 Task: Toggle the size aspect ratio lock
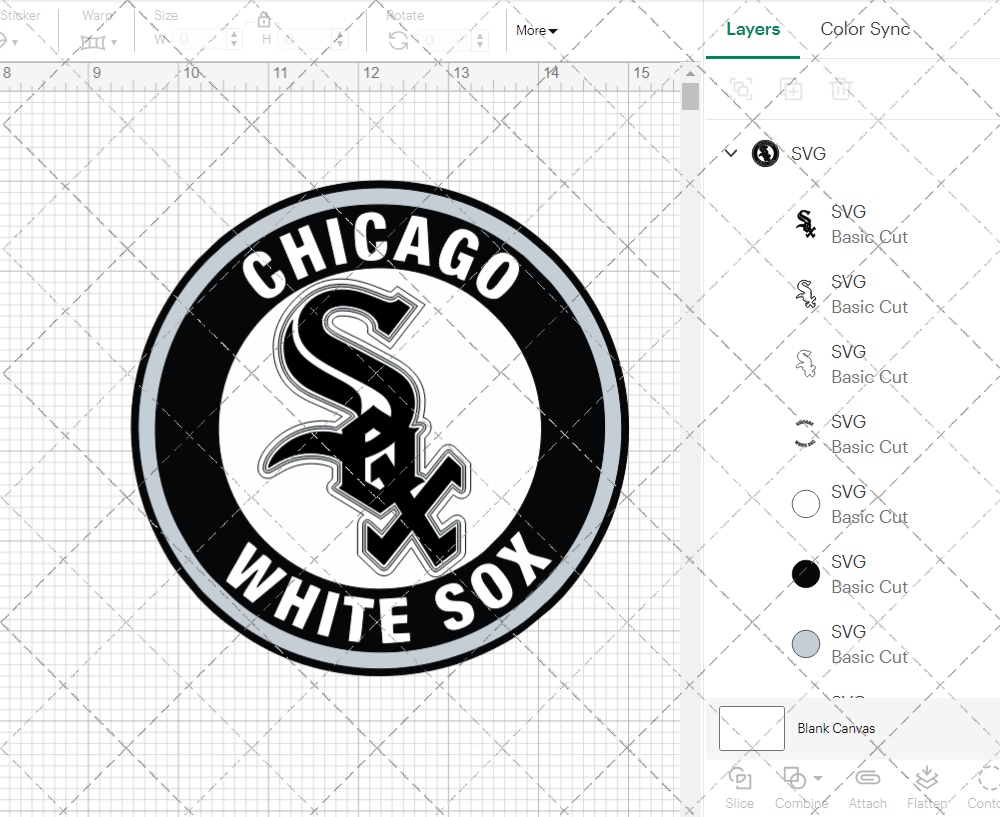[x=263, y=20]
